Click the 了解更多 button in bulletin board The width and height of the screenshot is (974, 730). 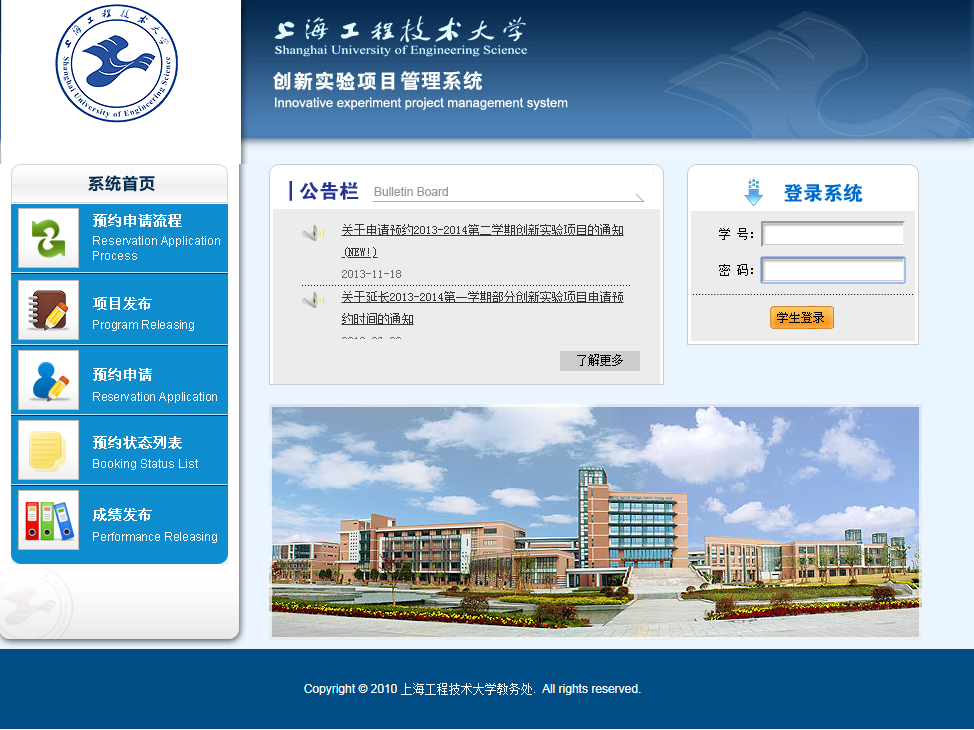click(599, 361)
